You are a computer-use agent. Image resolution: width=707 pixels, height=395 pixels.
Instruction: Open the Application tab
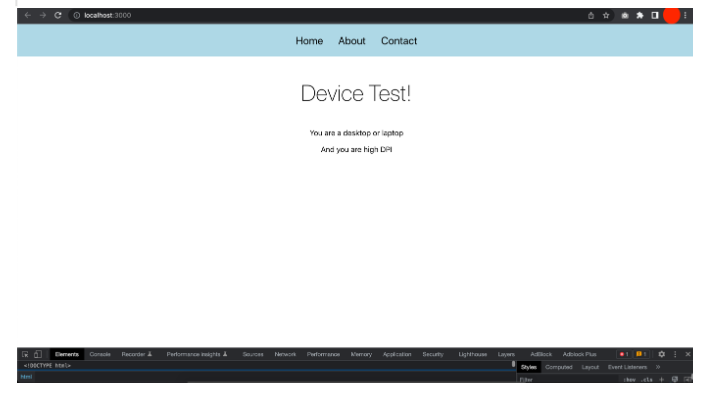(397, 354)
